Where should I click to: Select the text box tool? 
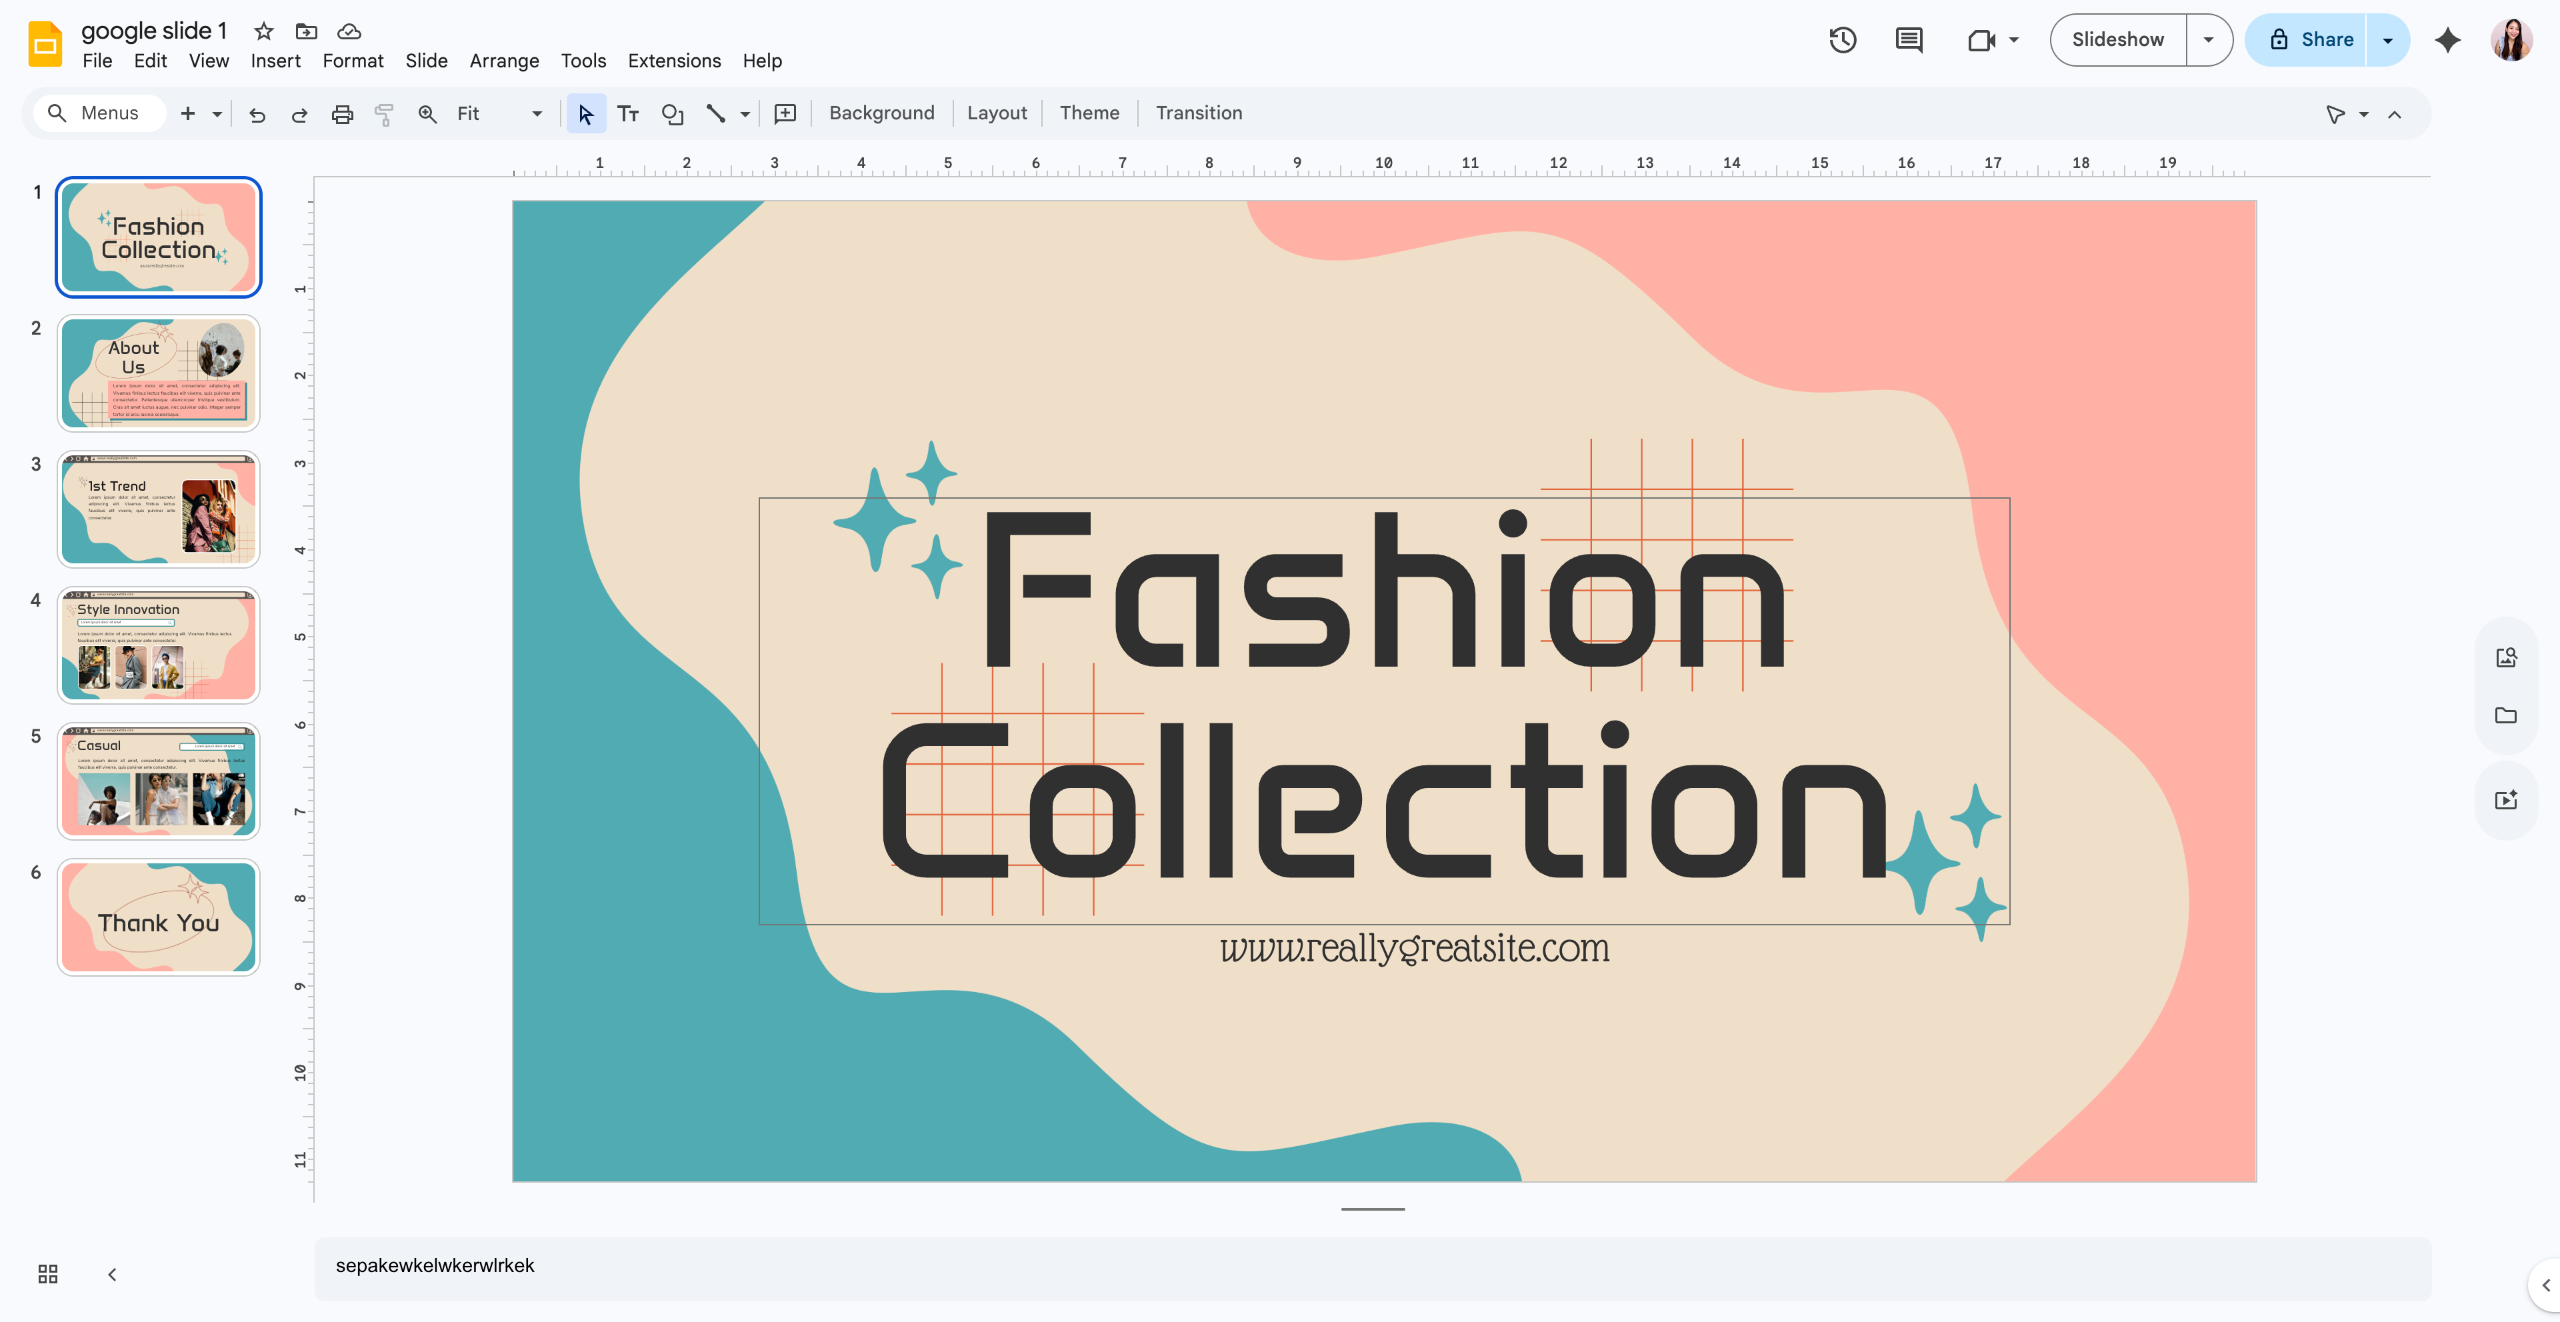click(x=628, y=114)
